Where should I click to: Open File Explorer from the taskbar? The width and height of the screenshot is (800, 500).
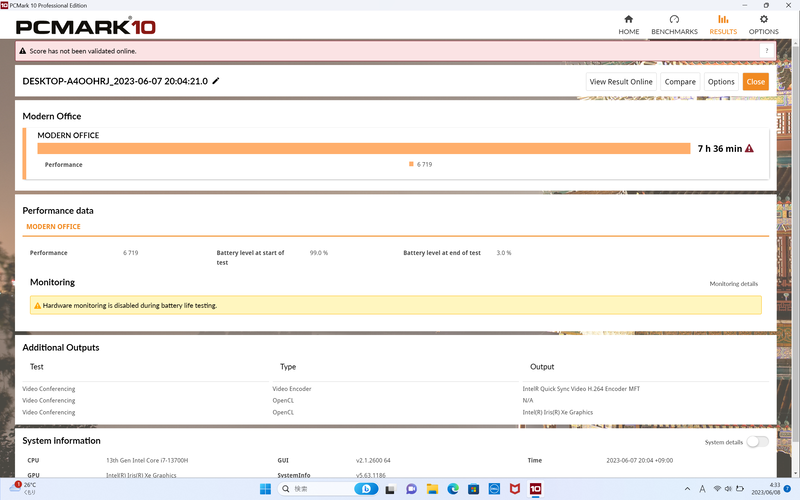(432, 489)
